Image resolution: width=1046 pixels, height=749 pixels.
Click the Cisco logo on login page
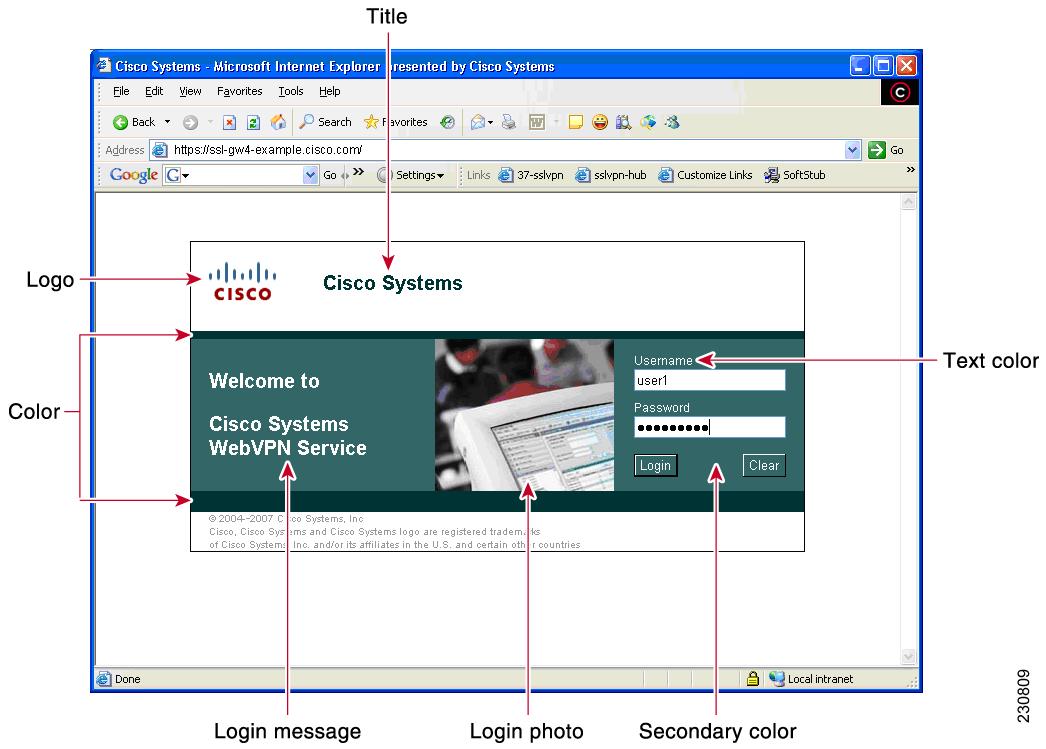coord(242,281)
